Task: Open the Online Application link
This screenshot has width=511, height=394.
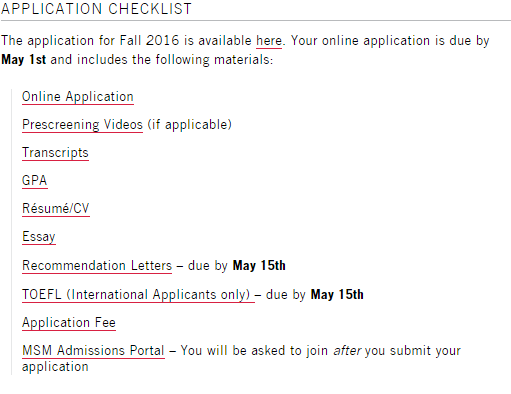Action: [78, 97]
